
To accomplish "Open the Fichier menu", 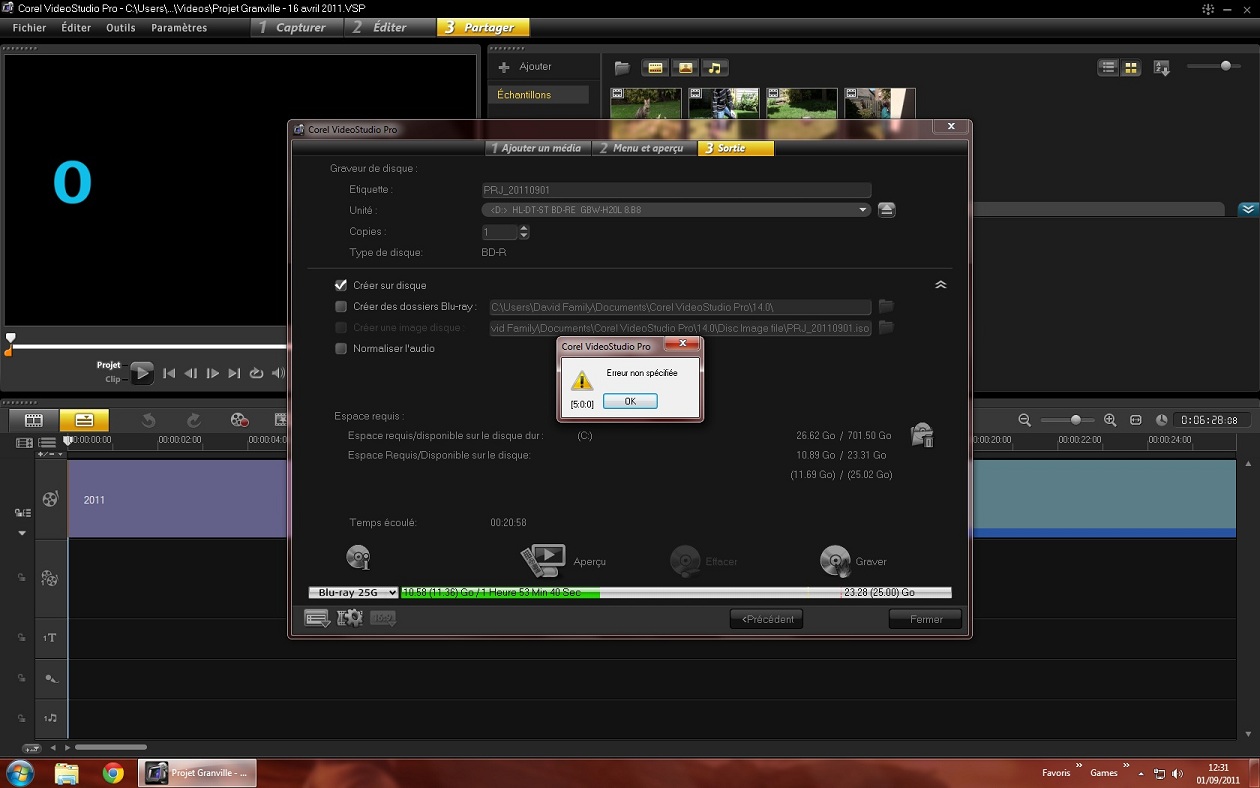I will point(29,28).
